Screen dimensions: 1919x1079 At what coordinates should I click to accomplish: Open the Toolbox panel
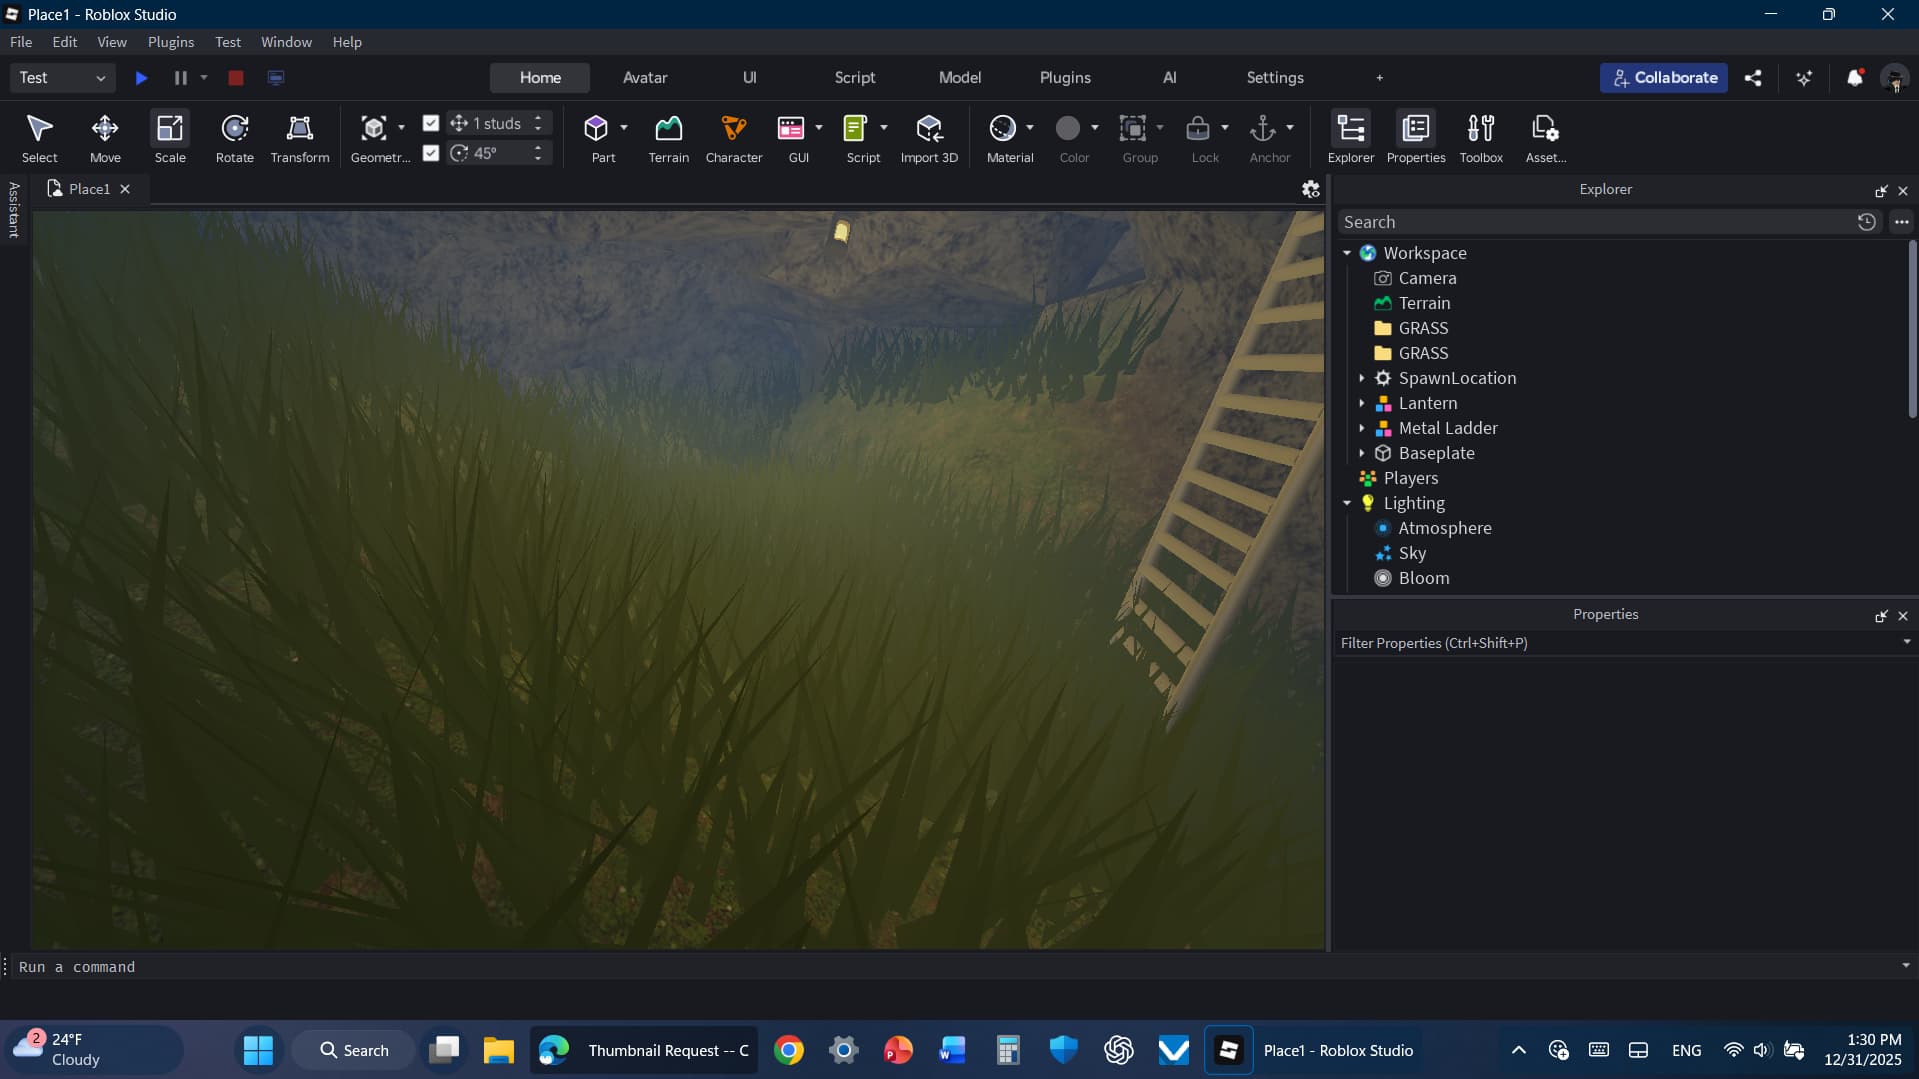pos(1480,137)
